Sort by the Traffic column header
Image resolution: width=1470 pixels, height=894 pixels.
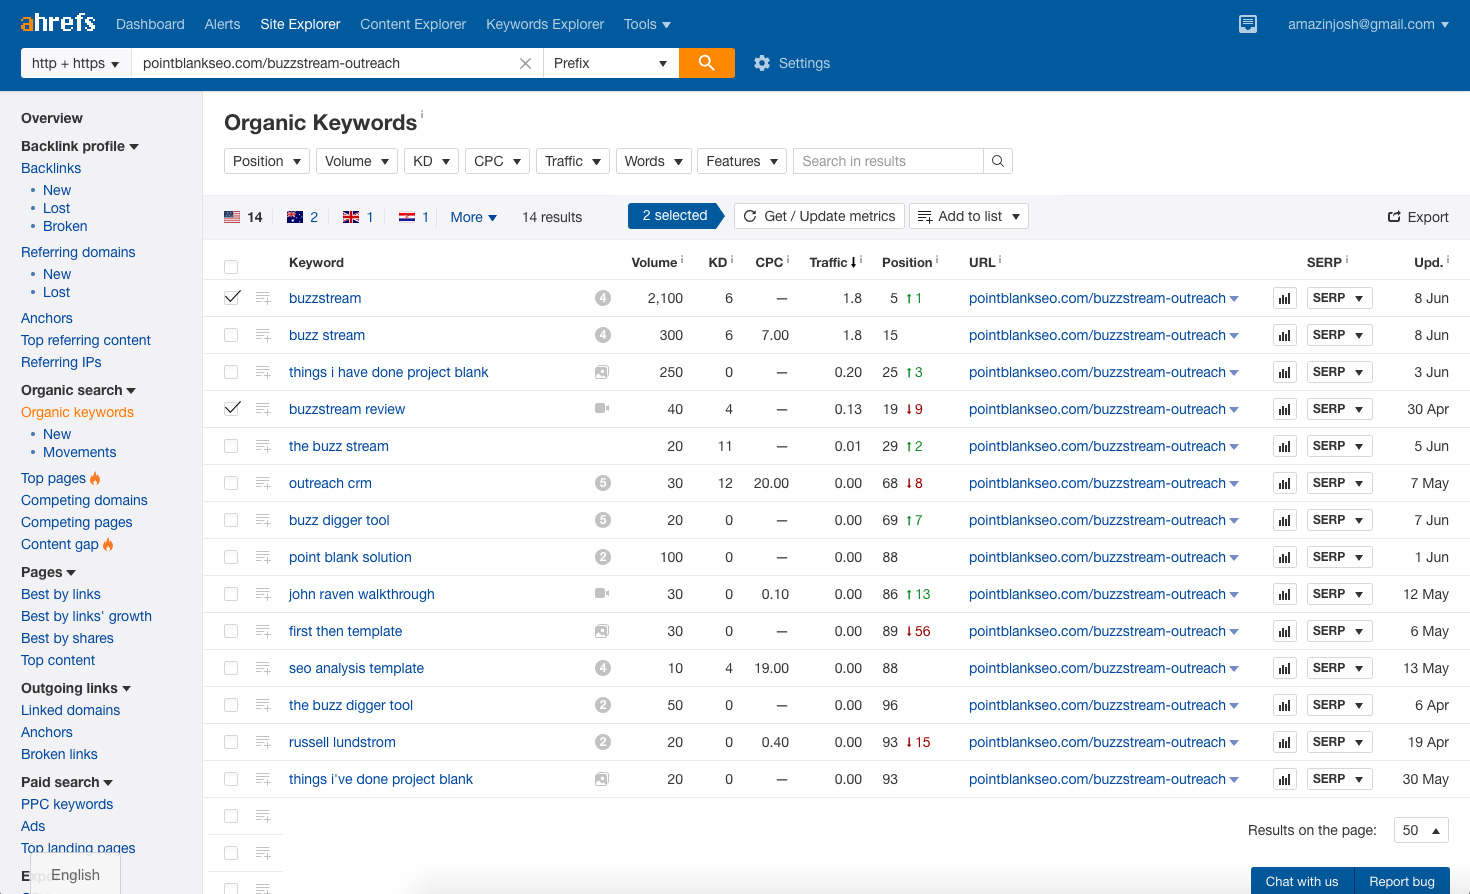click(x=833, y=262)
